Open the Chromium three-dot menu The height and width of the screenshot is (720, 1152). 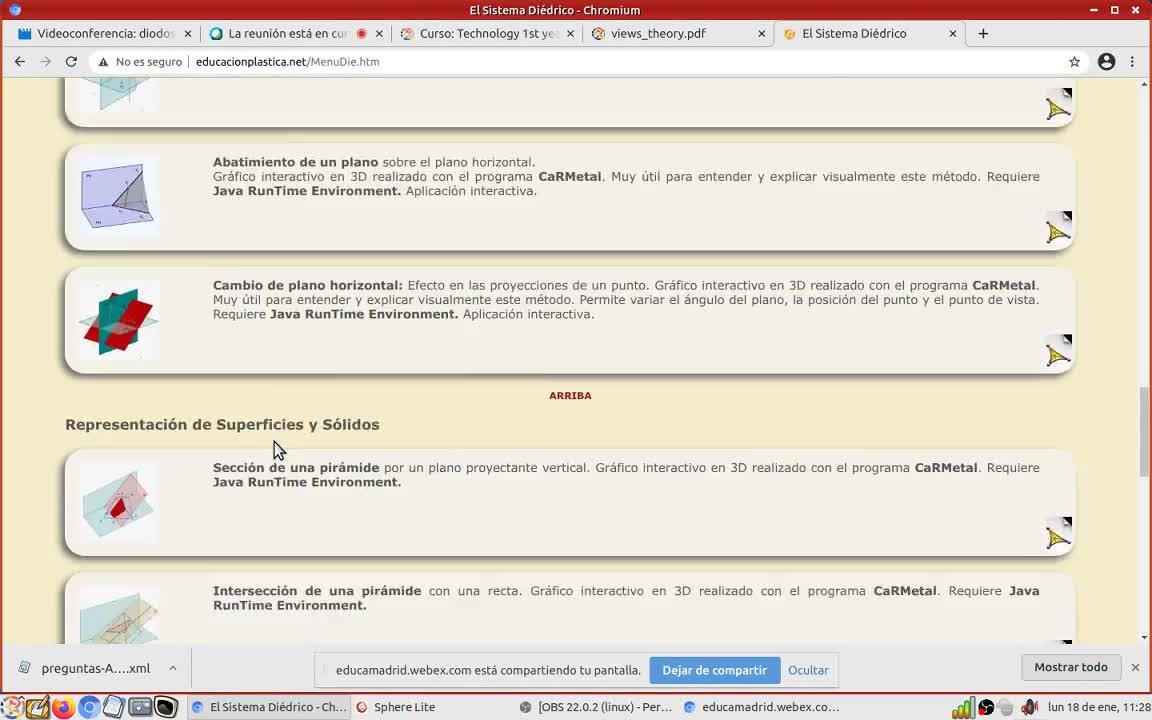(1132, 62)
